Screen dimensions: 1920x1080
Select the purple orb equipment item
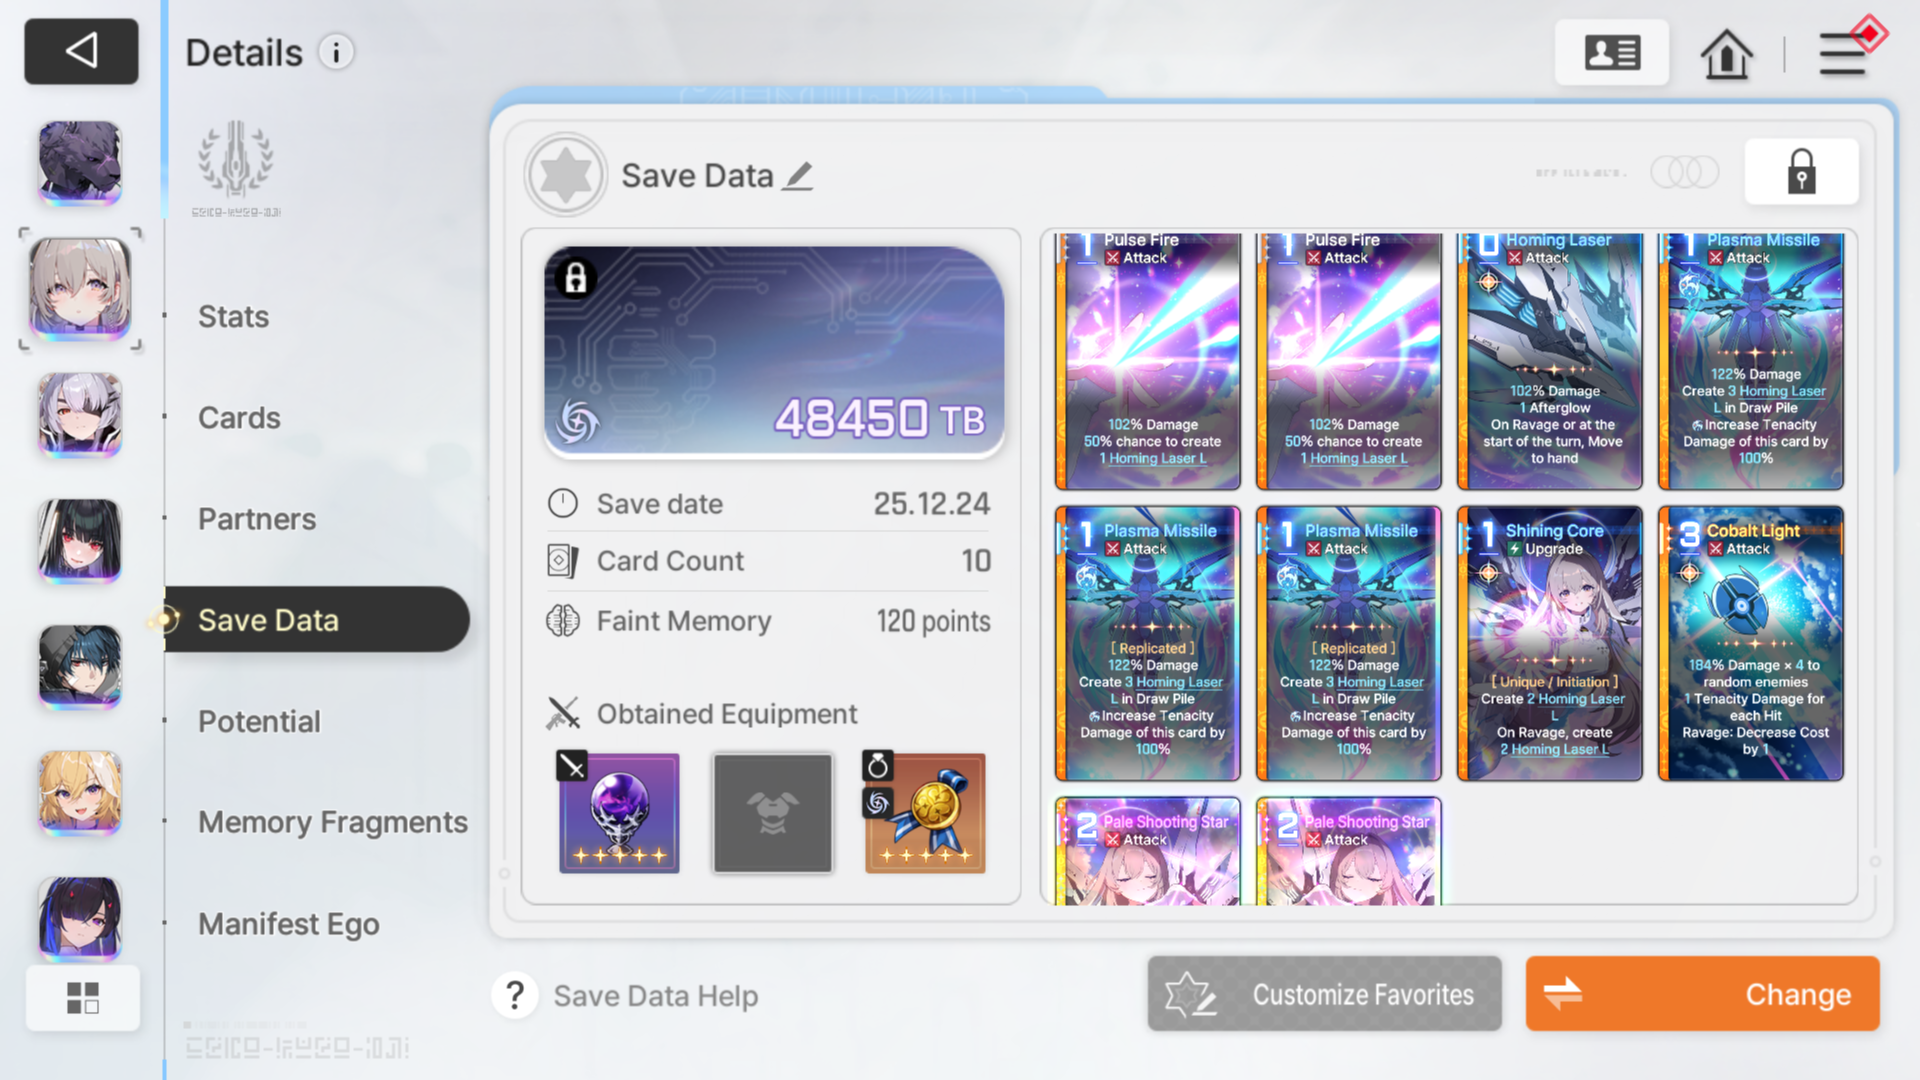click(619, 812)
